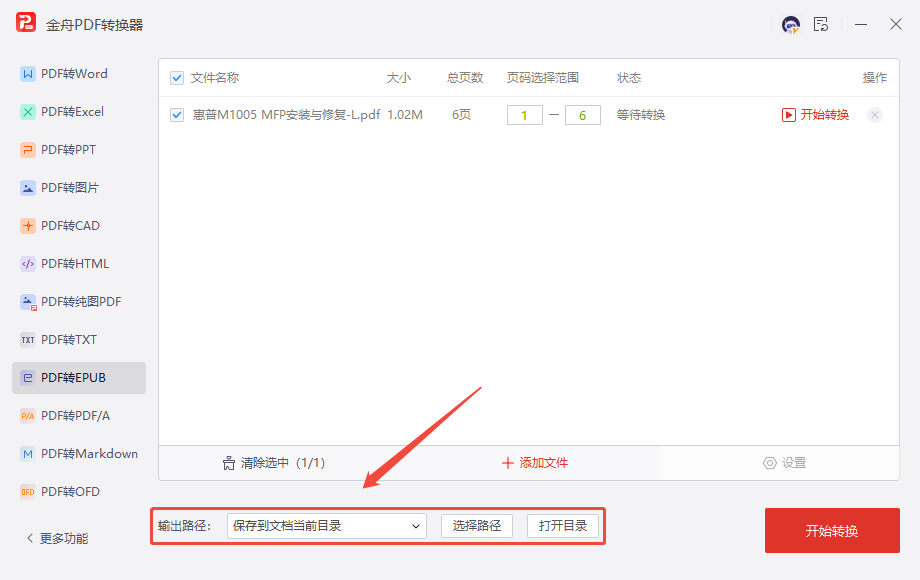Click the back chevron beside 更多功能
Viewport: 920px width, 580px height.
tap(30, 538)
